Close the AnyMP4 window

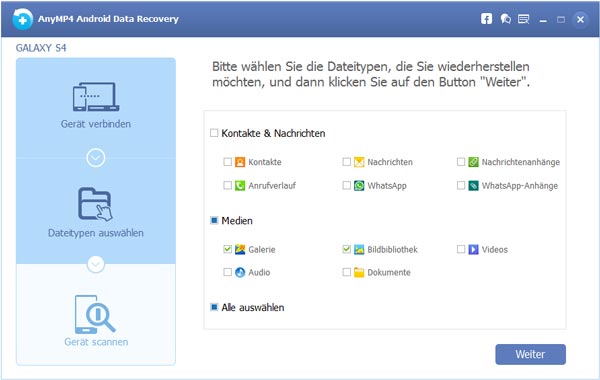(580, 19)
